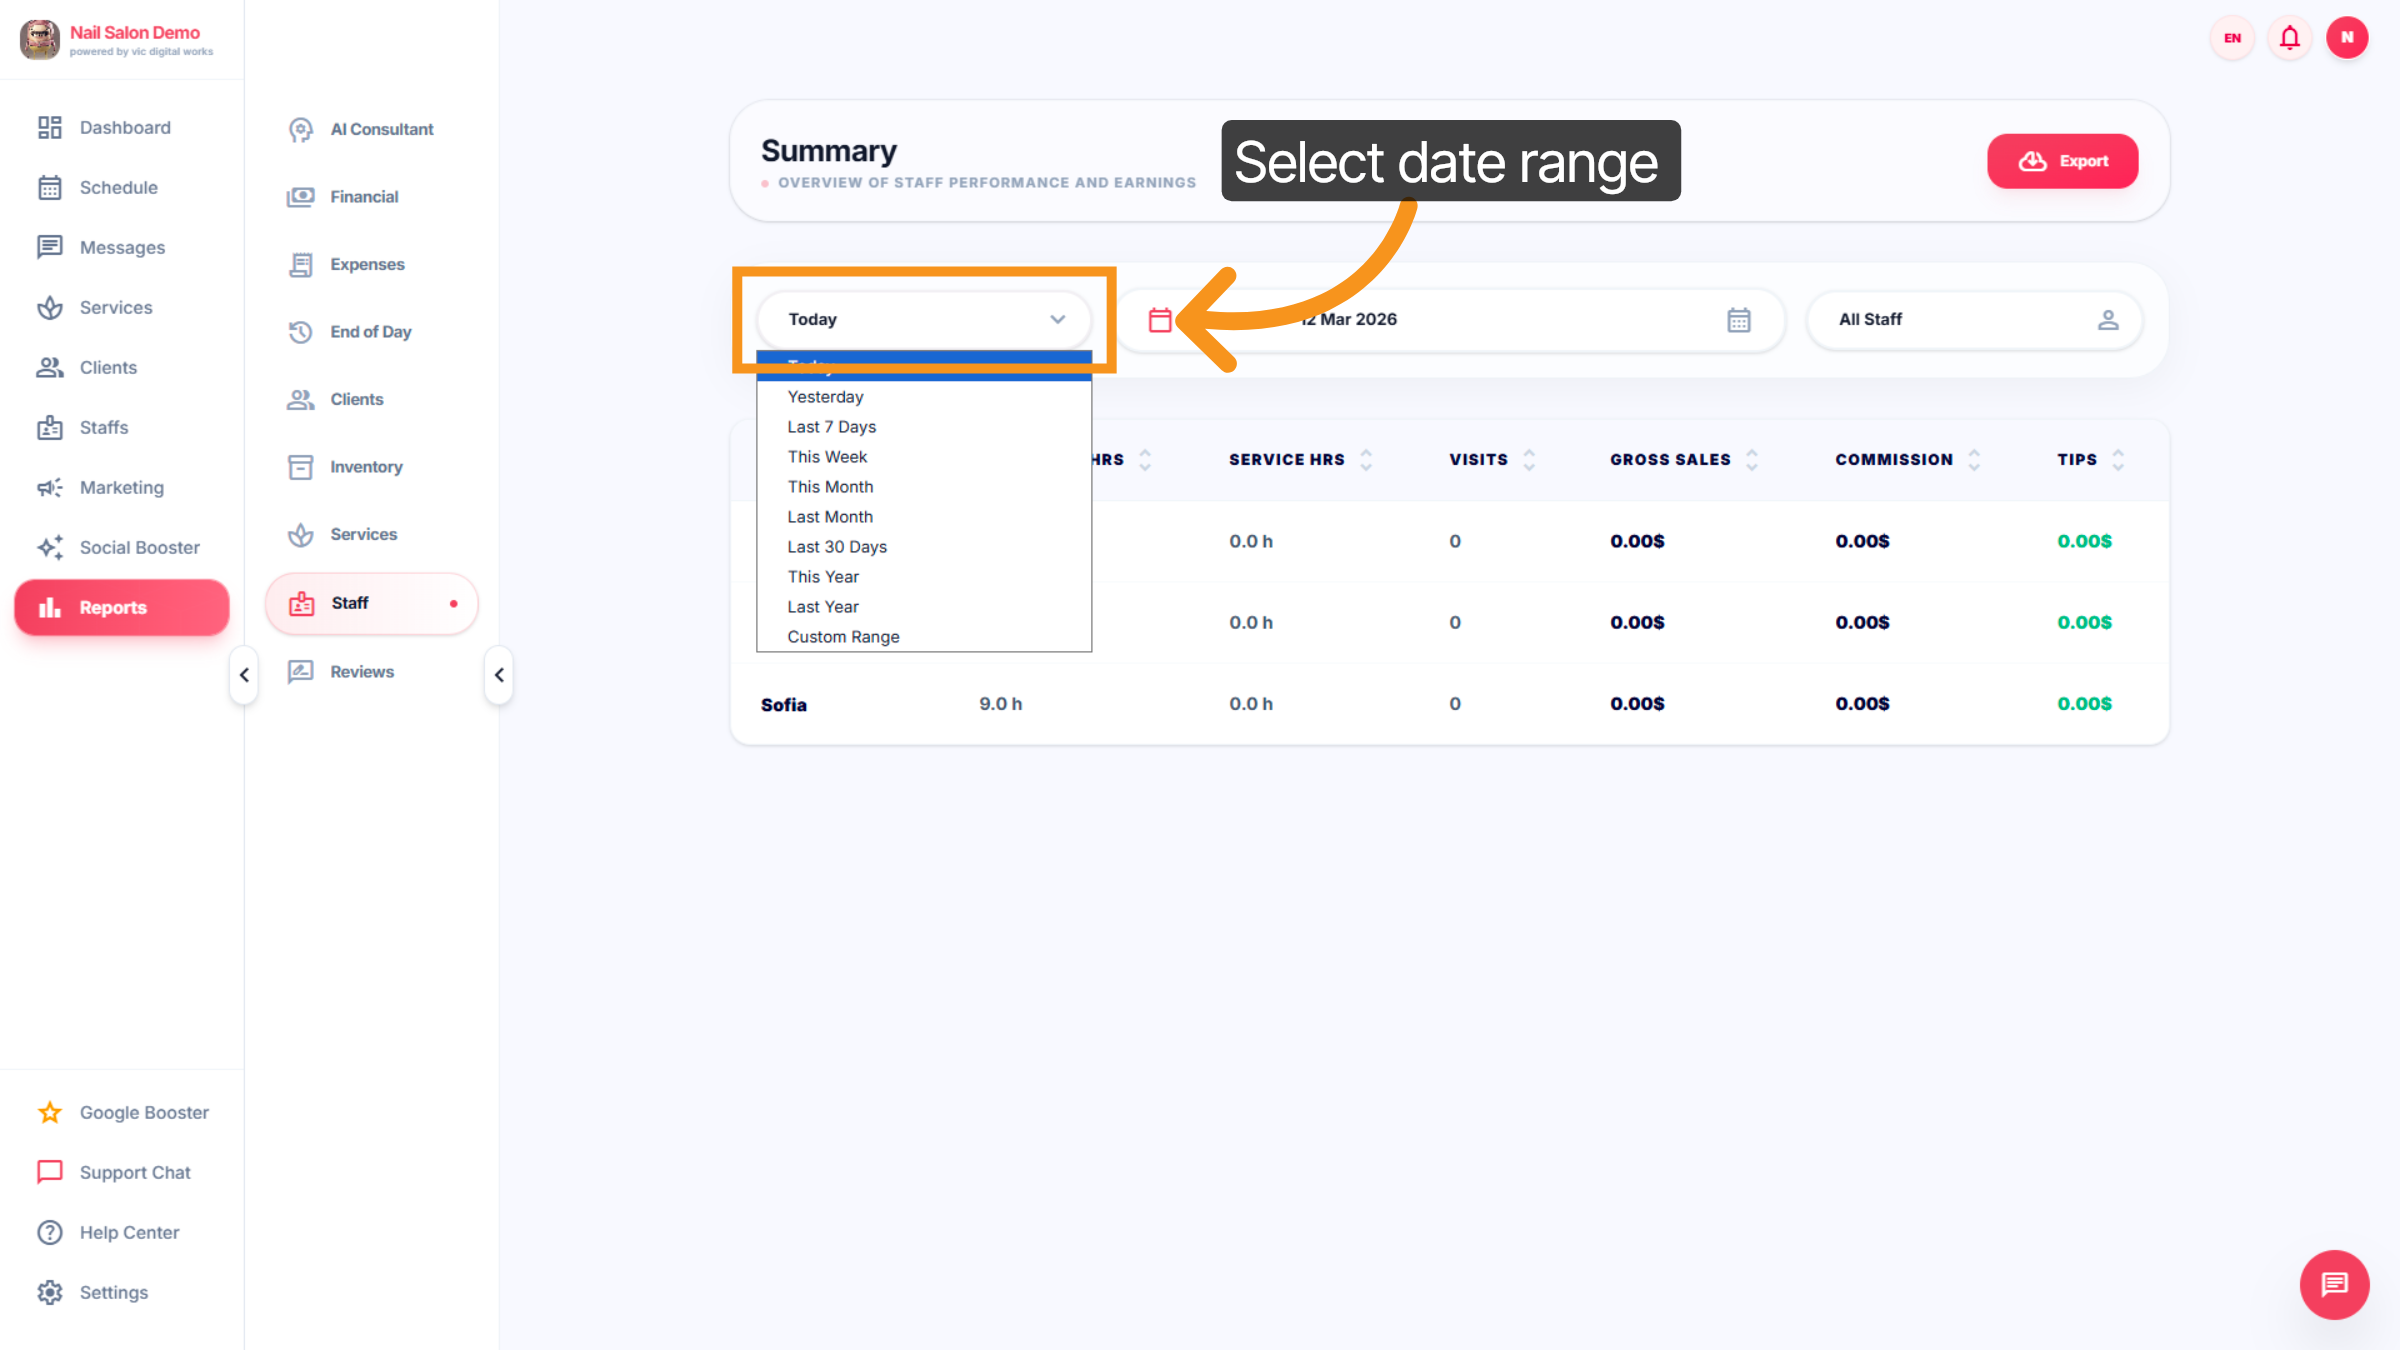Open the End of Day report
The height and width of the screenshot is (1350, 2400).
point(370,331)
